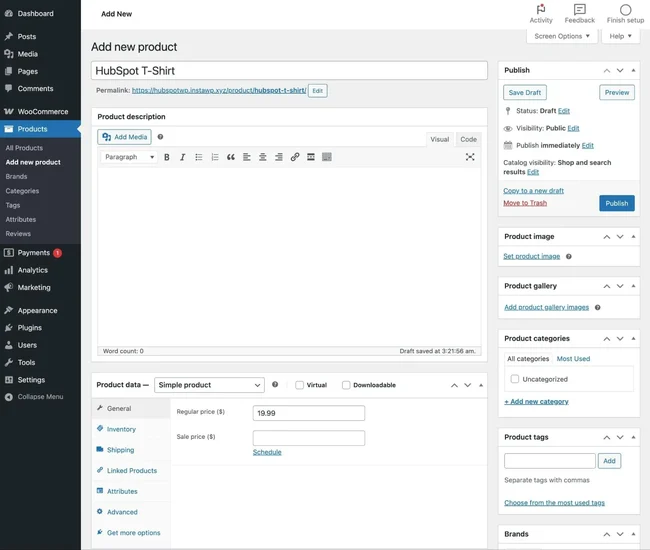Expand the Screen Options panel
Viewport: 650px width, 550px height.
click(563, 36)
